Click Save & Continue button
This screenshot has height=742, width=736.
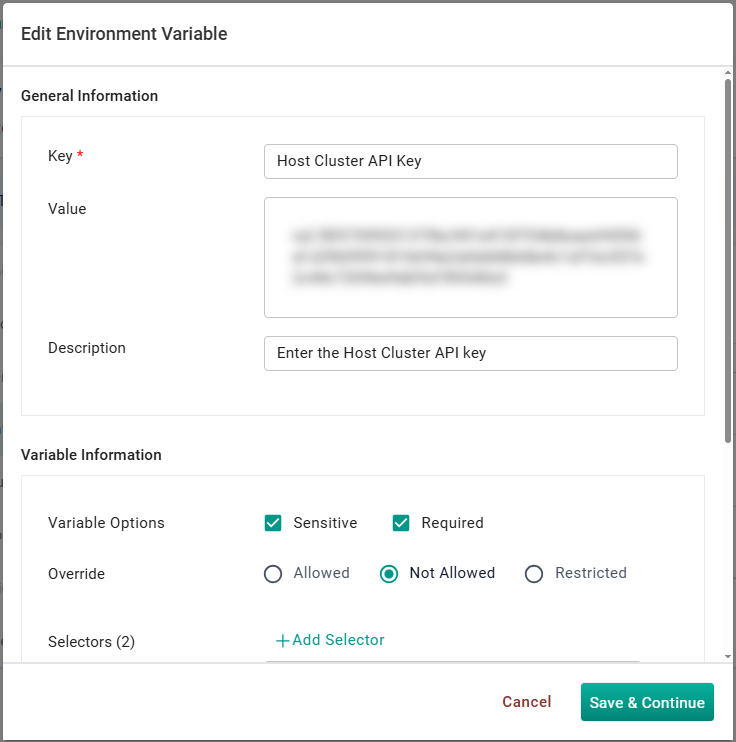click(647, 702)
